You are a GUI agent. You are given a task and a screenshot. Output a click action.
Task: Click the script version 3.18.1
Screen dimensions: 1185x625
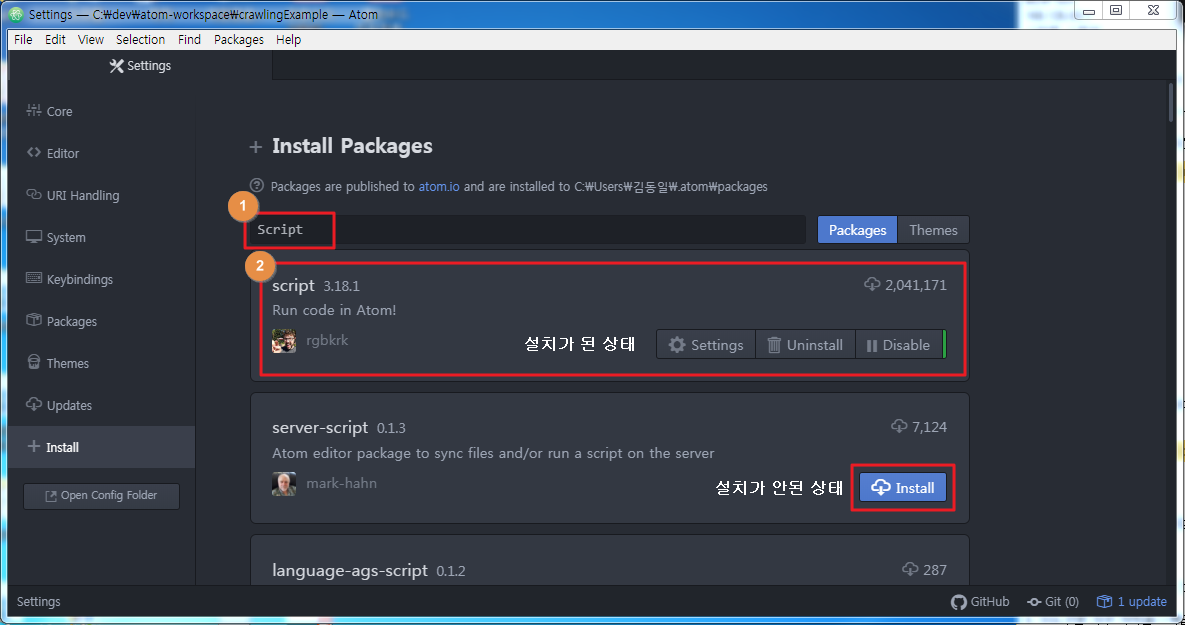342,286
